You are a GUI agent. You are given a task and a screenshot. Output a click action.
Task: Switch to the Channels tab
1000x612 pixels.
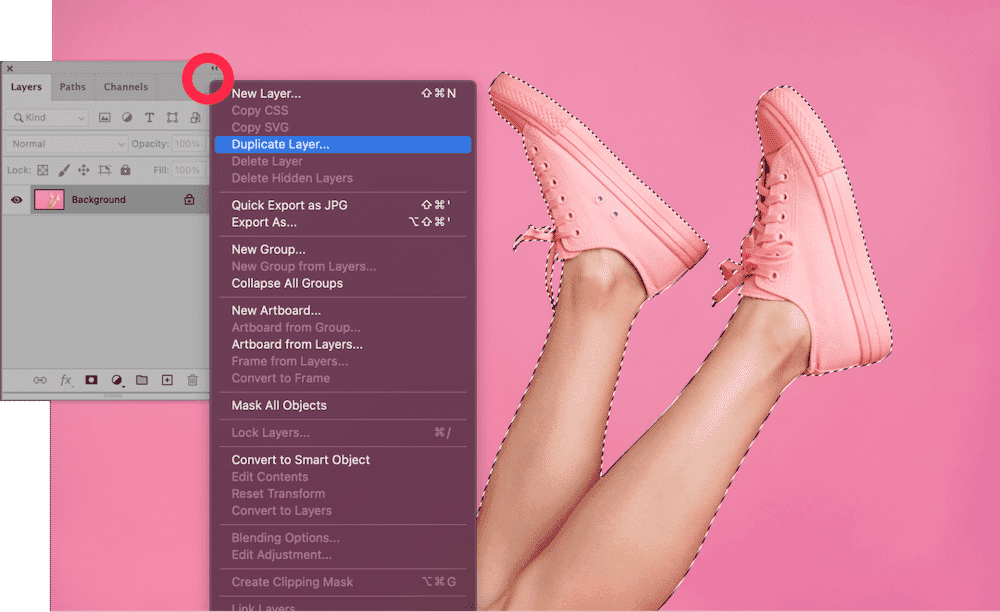click(x=126, y=87)
